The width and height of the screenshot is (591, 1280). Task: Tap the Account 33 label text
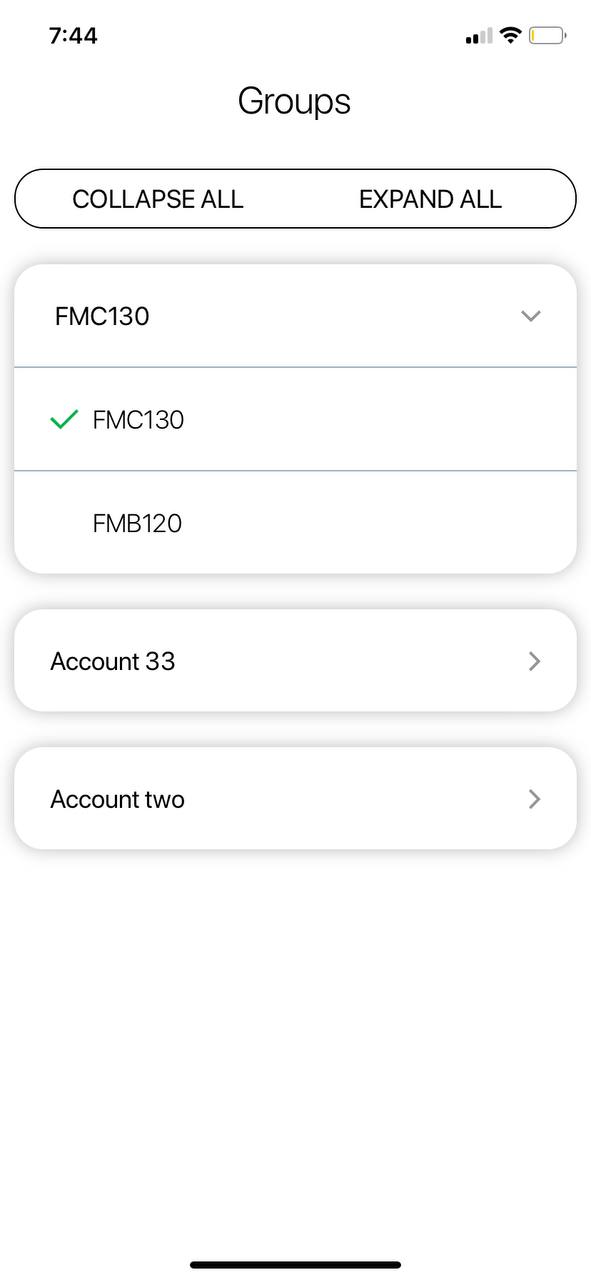tap(113, 661)
